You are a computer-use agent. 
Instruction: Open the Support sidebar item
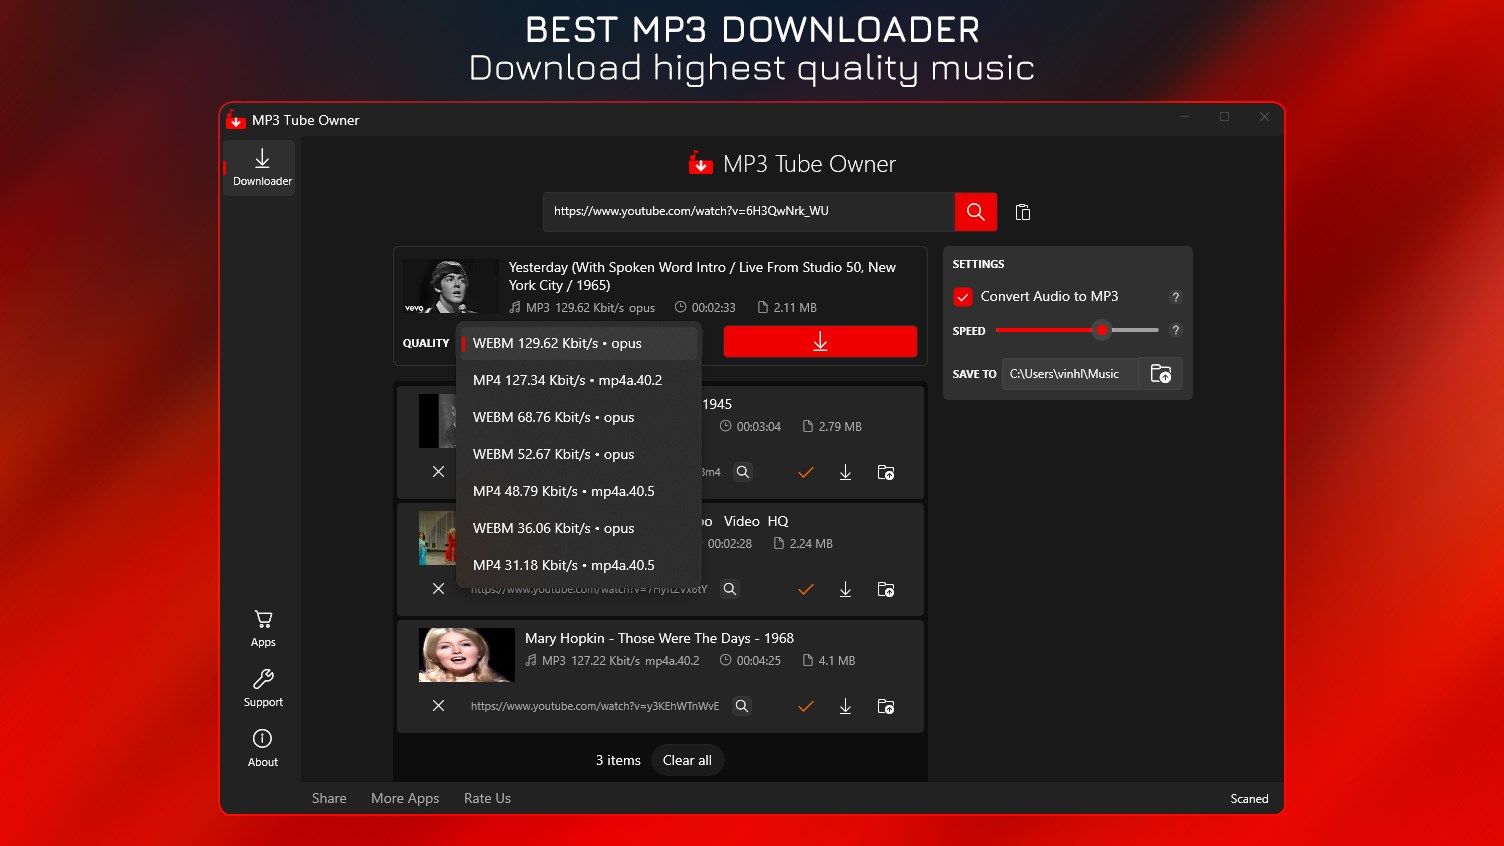point(263,689)
